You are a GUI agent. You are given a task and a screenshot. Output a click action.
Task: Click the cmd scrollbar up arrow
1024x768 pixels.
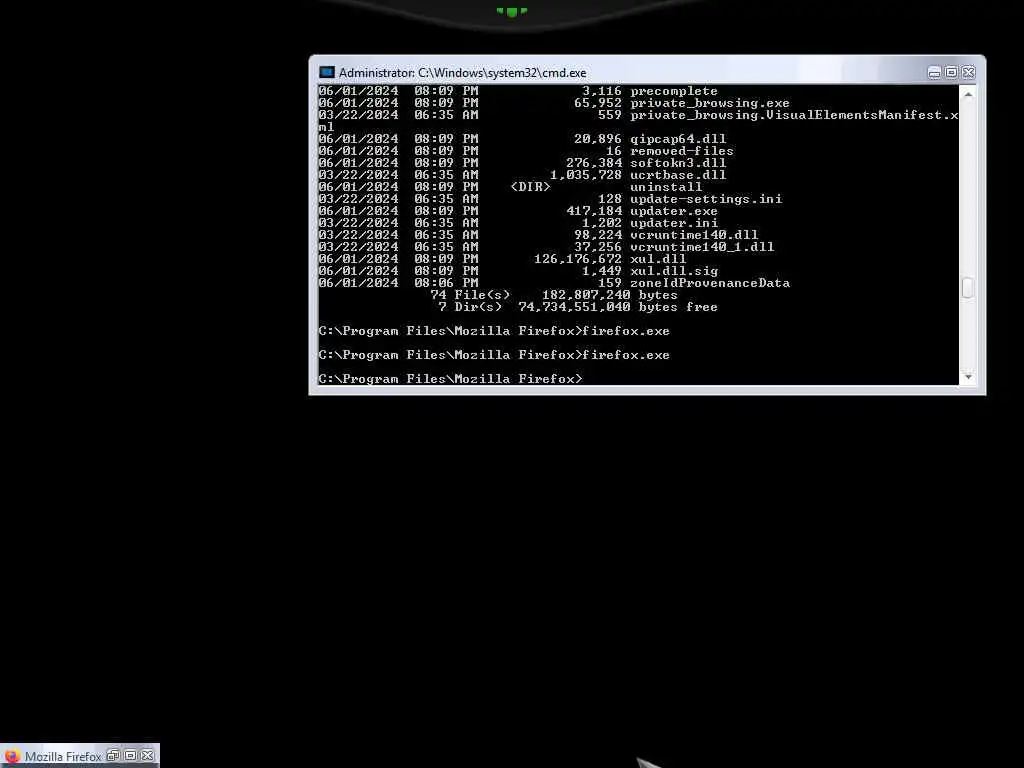[x=968, y=95]
